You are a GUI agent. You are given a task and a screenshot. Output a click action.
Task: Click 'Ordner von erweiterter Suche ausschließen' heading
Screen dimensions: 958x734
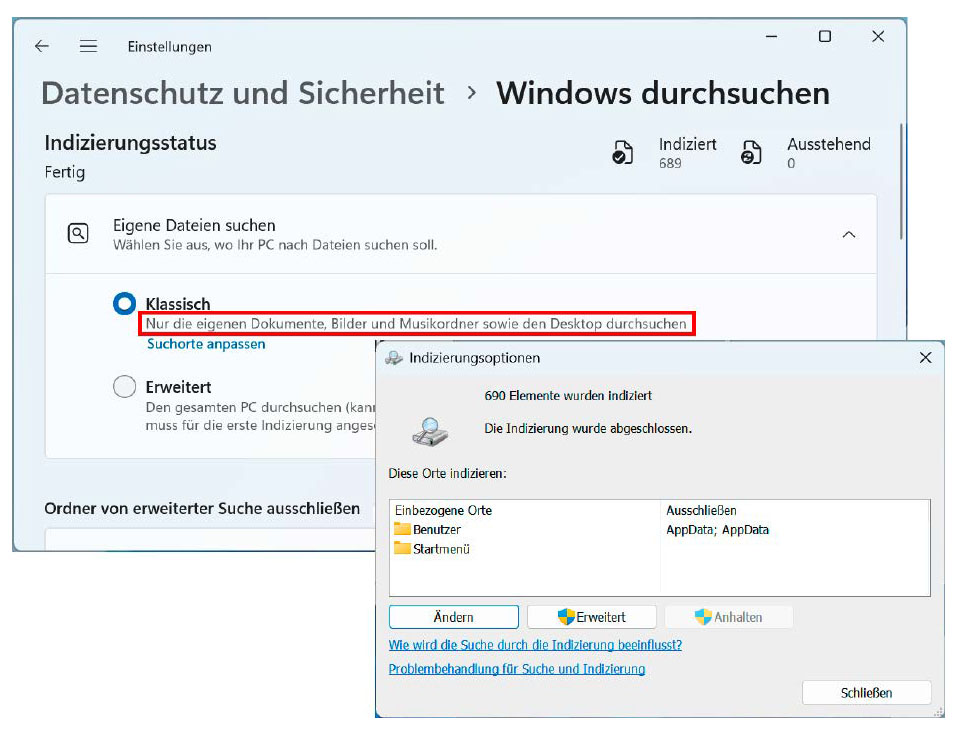(x=202, y=508)
